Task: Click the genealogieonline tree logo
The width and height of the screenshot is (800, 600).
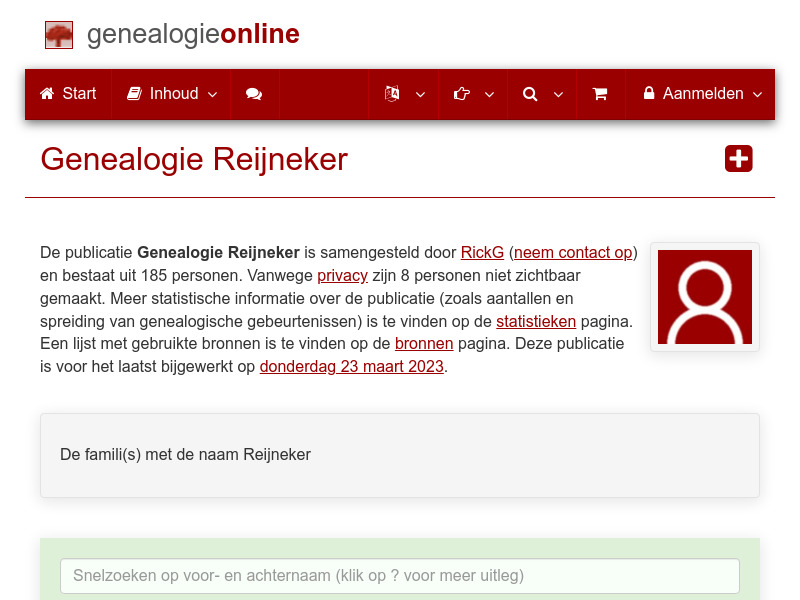Action: (x=59, y=34)
